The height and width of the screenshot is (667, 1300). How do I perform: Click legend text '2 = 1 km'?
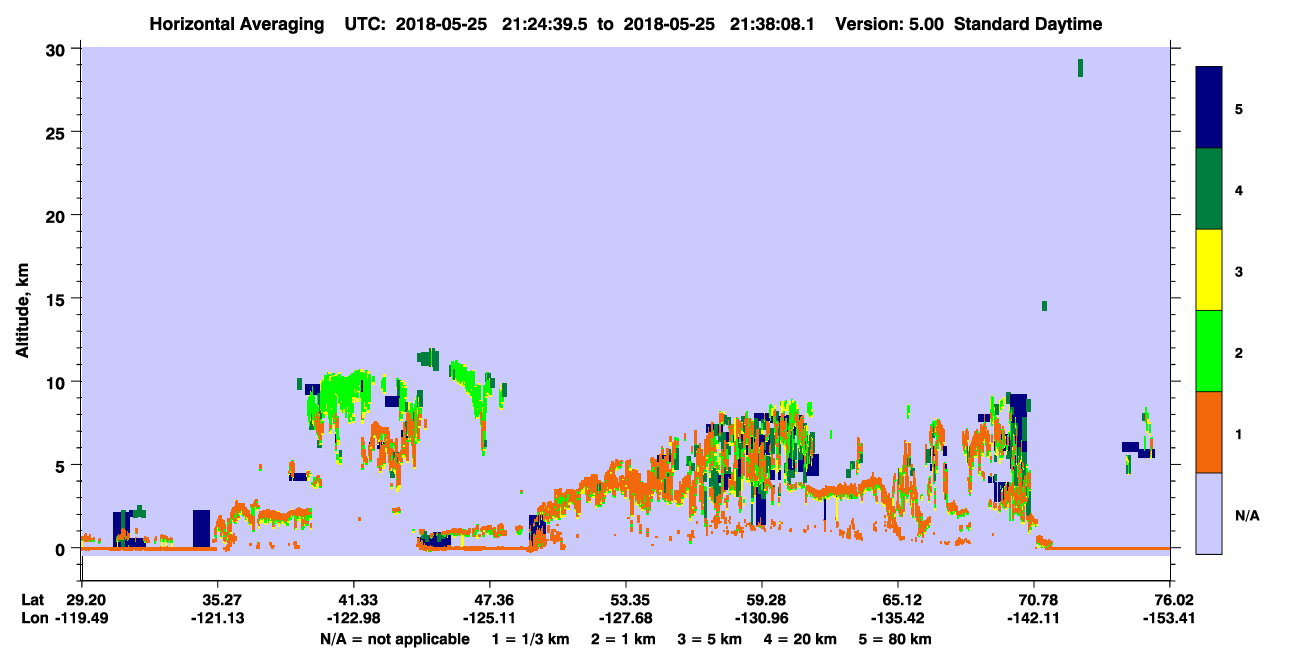[x=625, y=639]
